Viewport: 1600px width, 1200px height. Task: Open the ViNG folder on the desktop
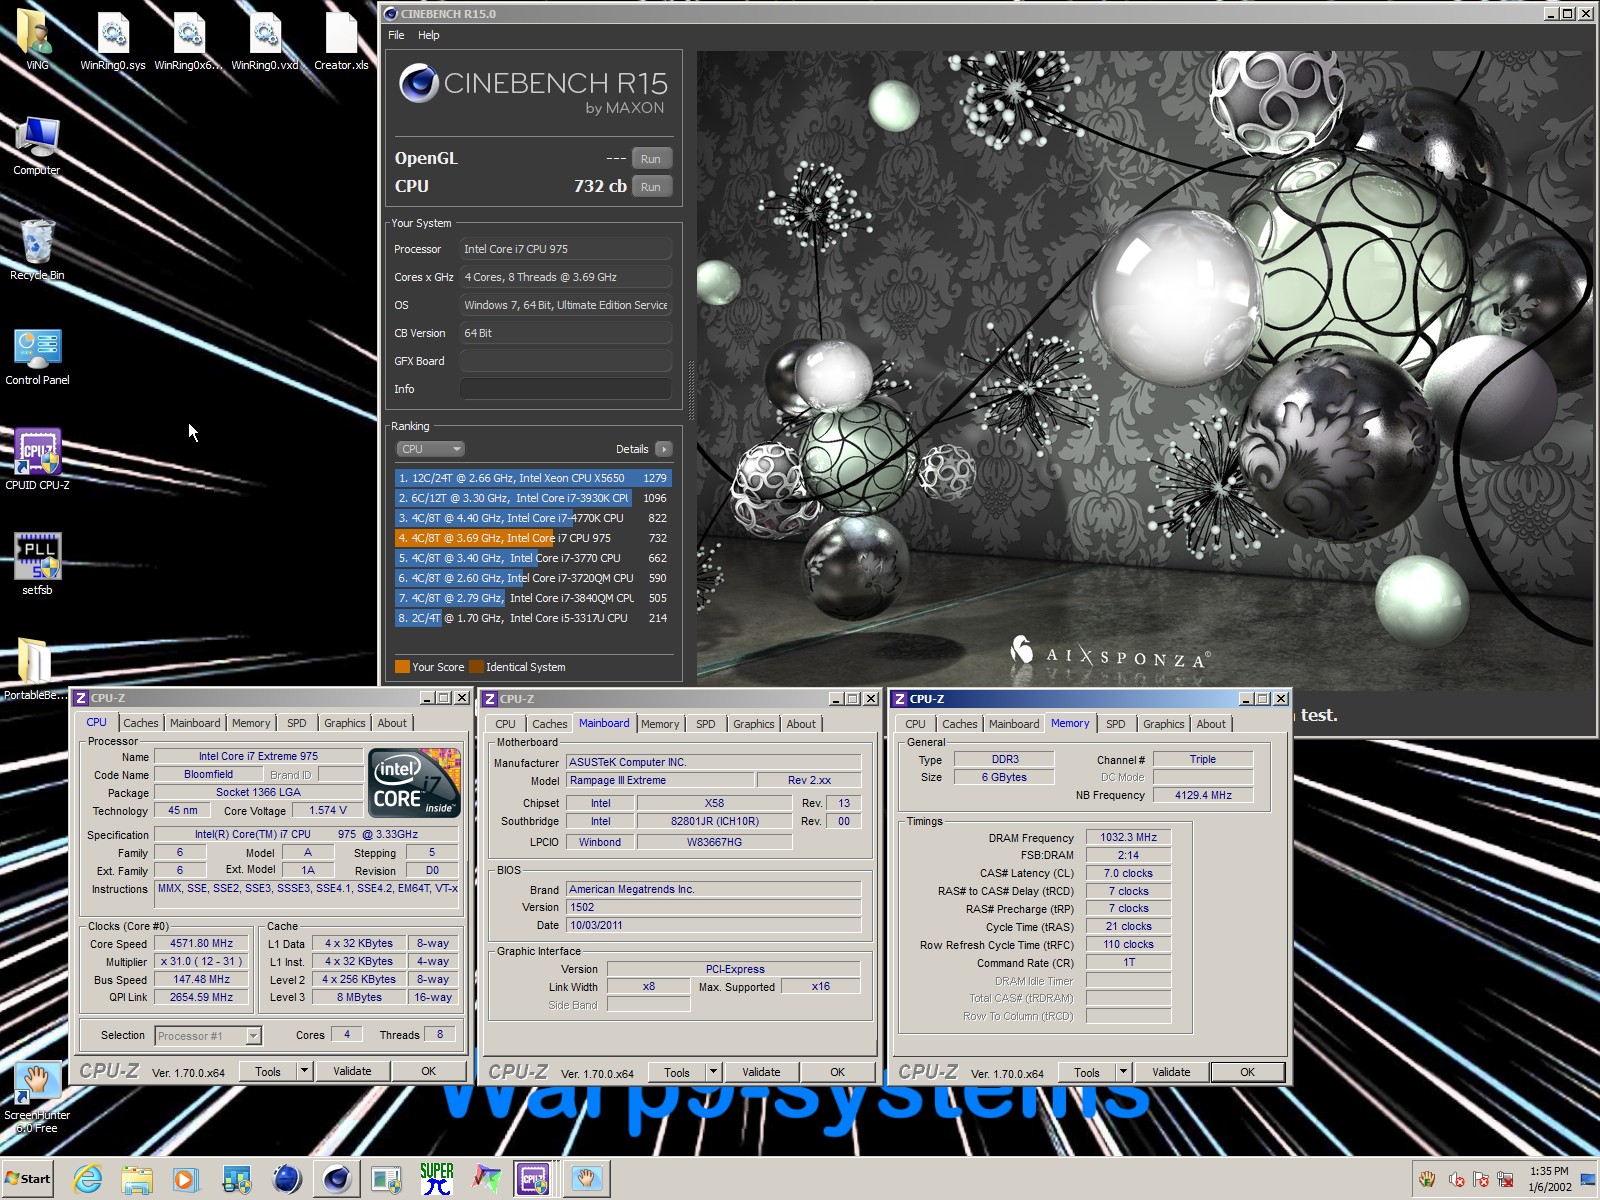(x=37, y=40)
